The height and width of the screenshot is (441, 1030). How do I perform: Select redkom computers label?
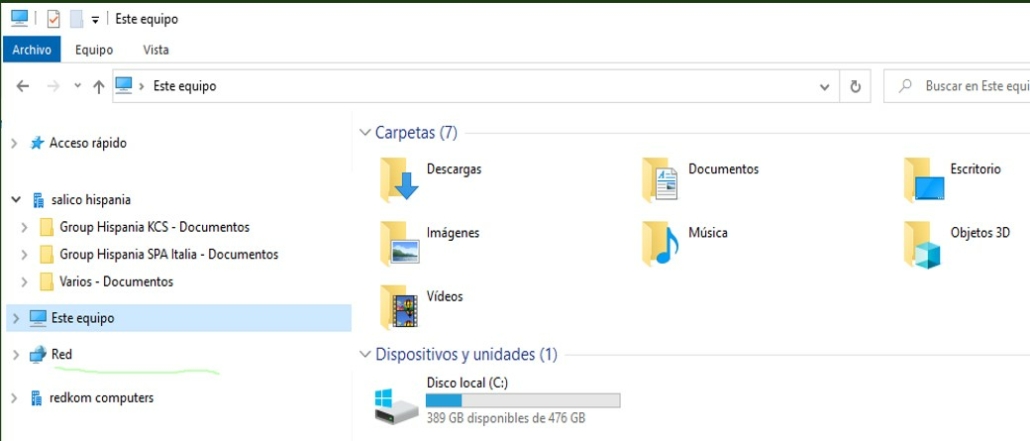click(101, 398)
